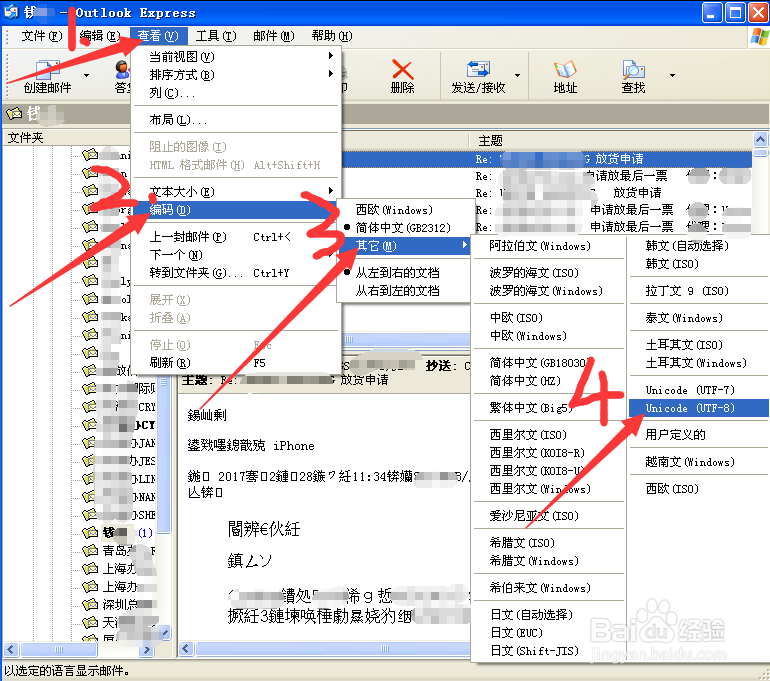
Task: Select 从右到左的文档 option
Action: (x=404, y=291)
